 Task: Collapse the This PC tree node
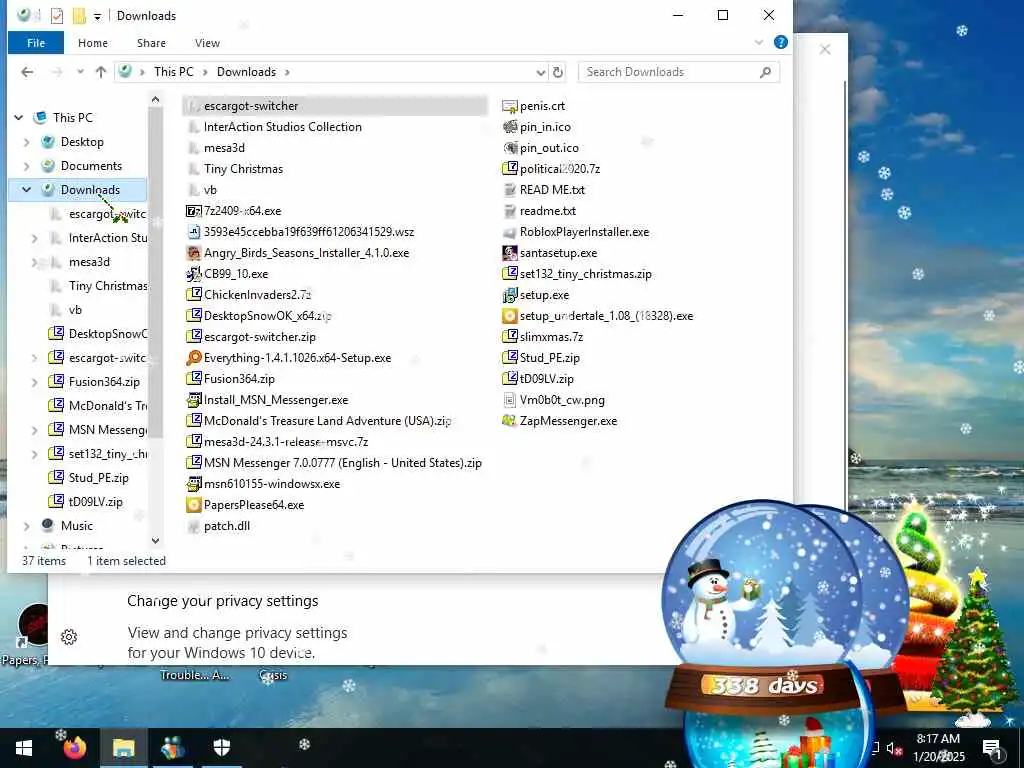(18, 118)
